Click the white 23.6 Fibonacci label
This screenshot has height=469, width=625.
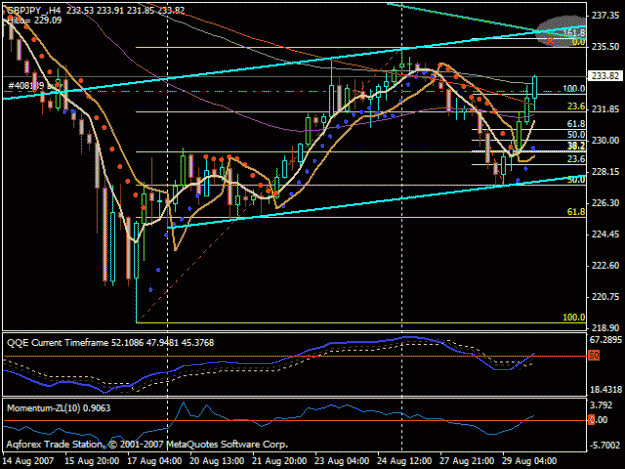pyautogui.click(x=576, y=159)
